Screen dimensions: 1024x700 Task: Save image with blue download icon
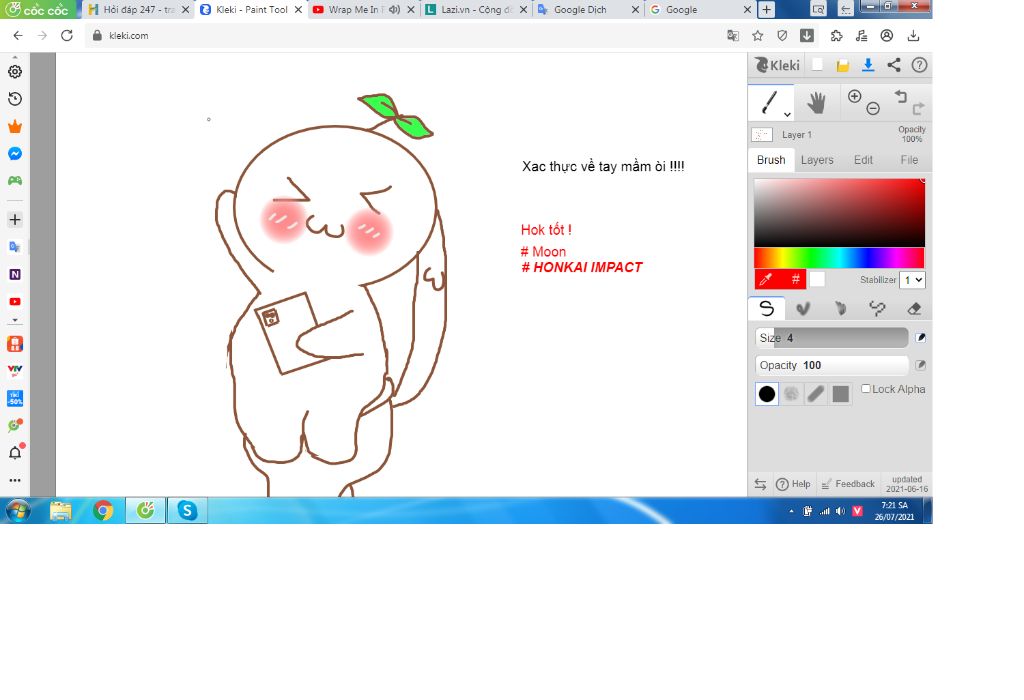tap(868, 65)
